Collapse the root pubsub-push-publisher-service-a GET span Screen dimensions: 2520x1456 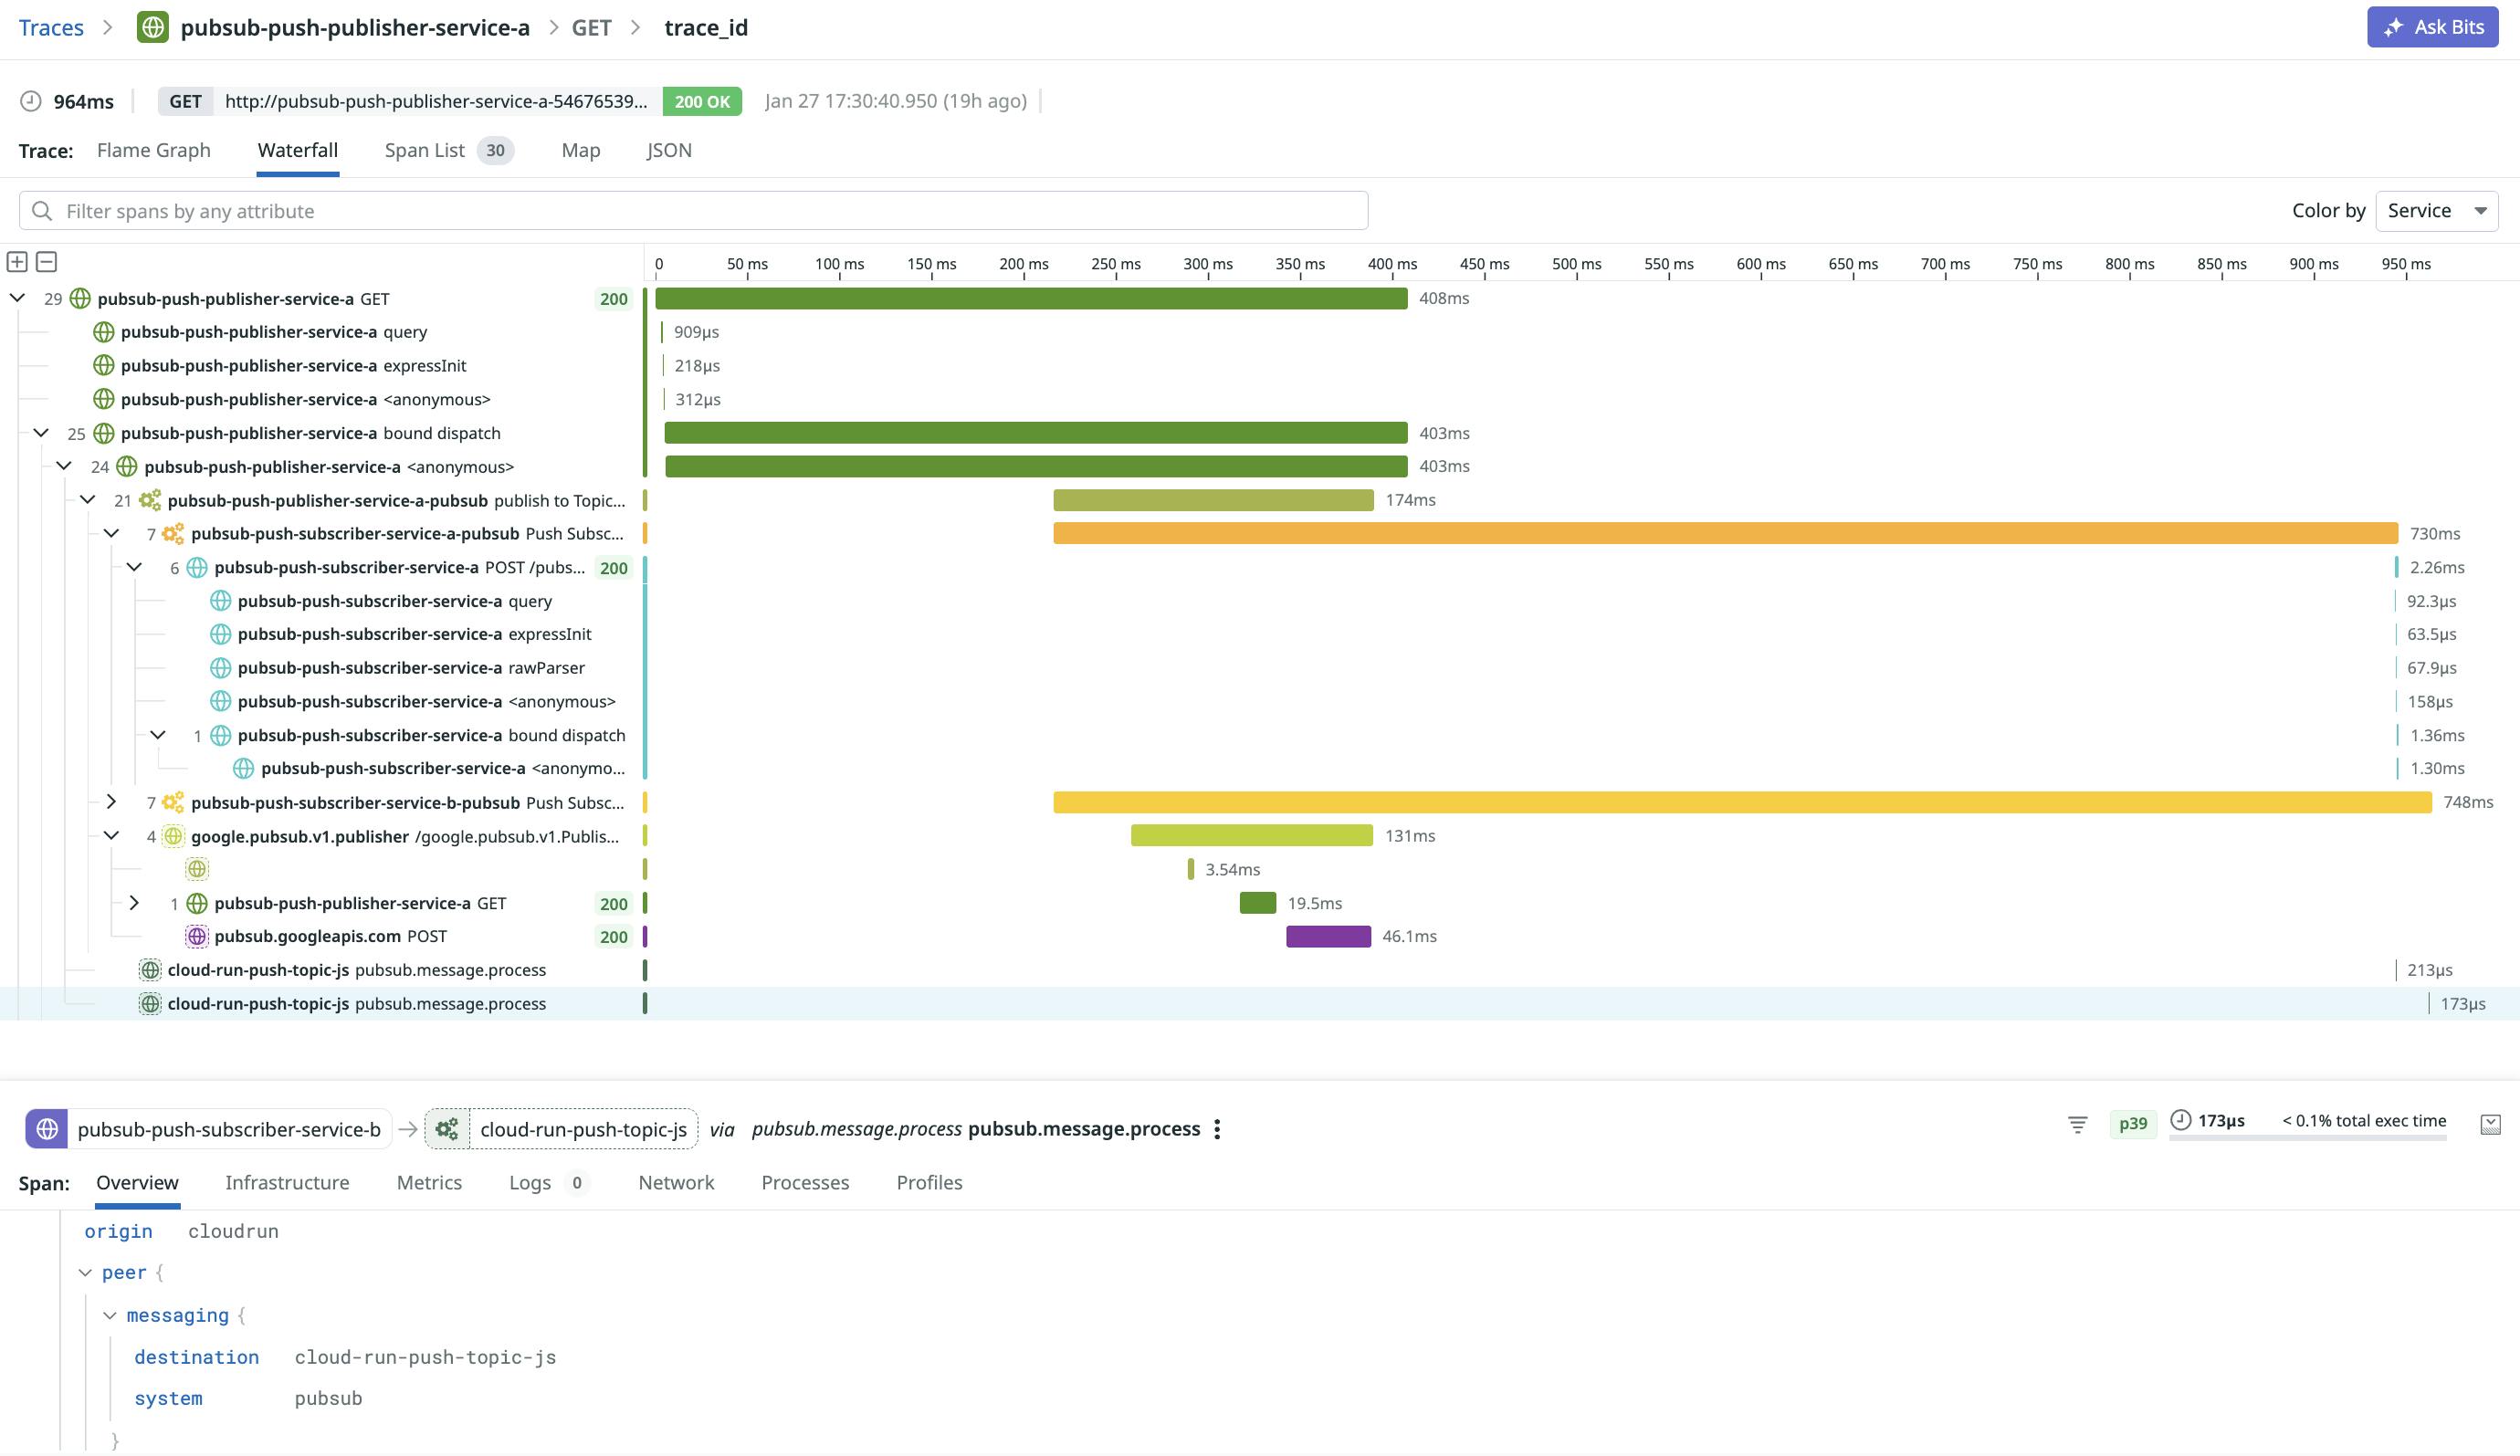[x=16, y=298]
